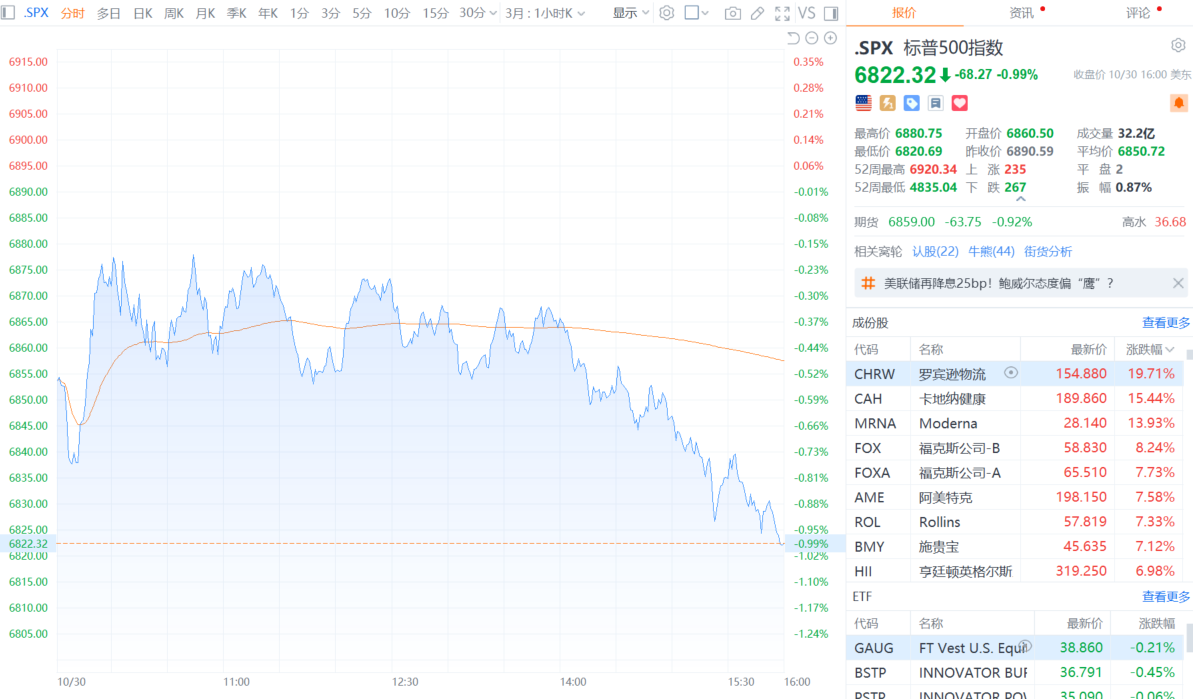The image size is (1193, 699).
Task: Sort constituents by 最新价 column header
Action: 1089,349
